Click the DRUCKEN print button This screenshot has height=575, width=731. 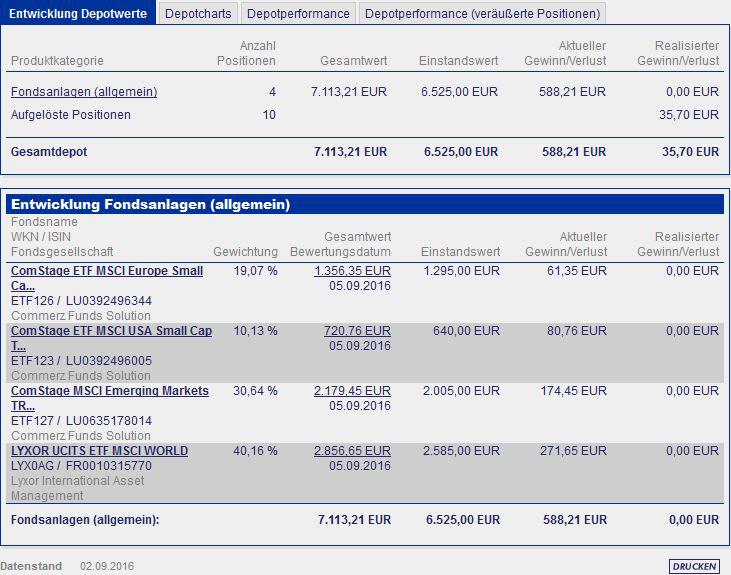pyautogui.click(x=694, y=566)
